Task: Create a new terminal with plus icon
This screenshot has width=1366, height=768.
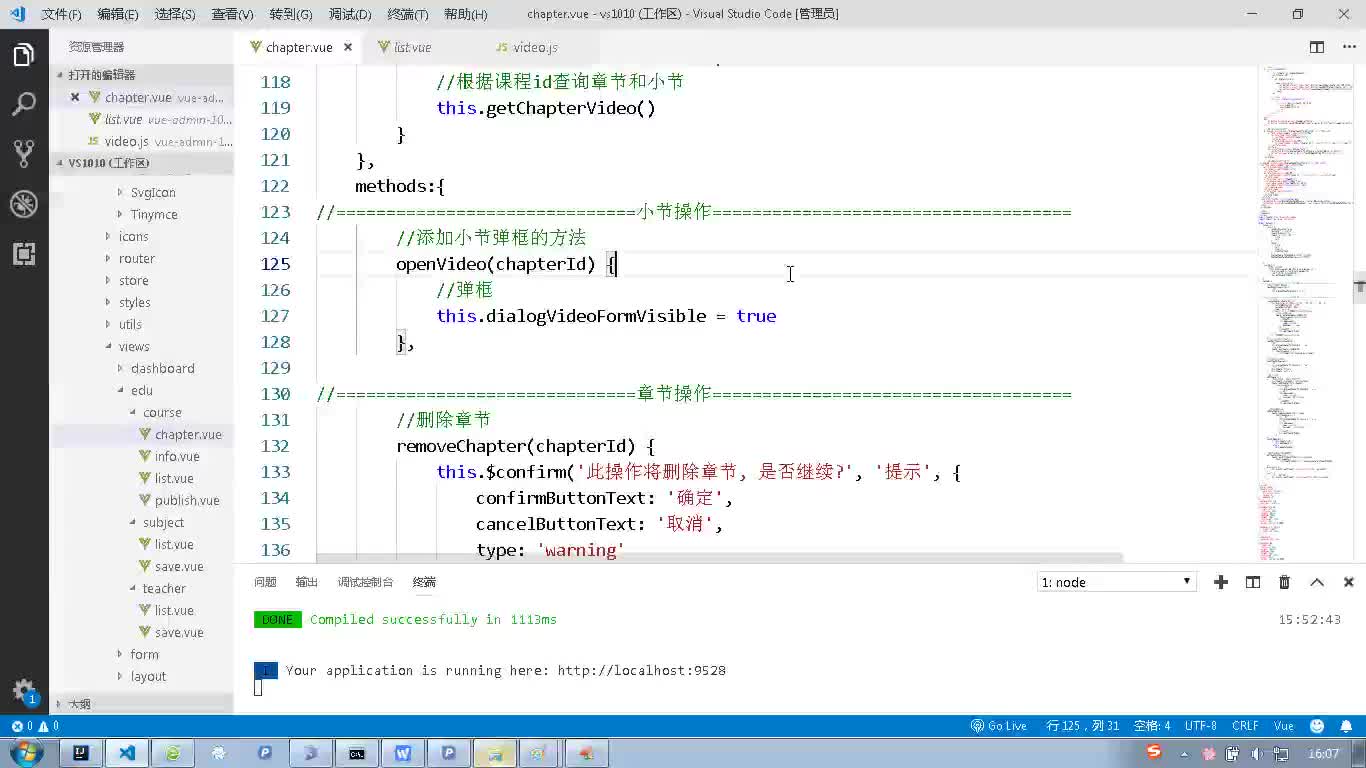Action: (x=1221, y=582)
